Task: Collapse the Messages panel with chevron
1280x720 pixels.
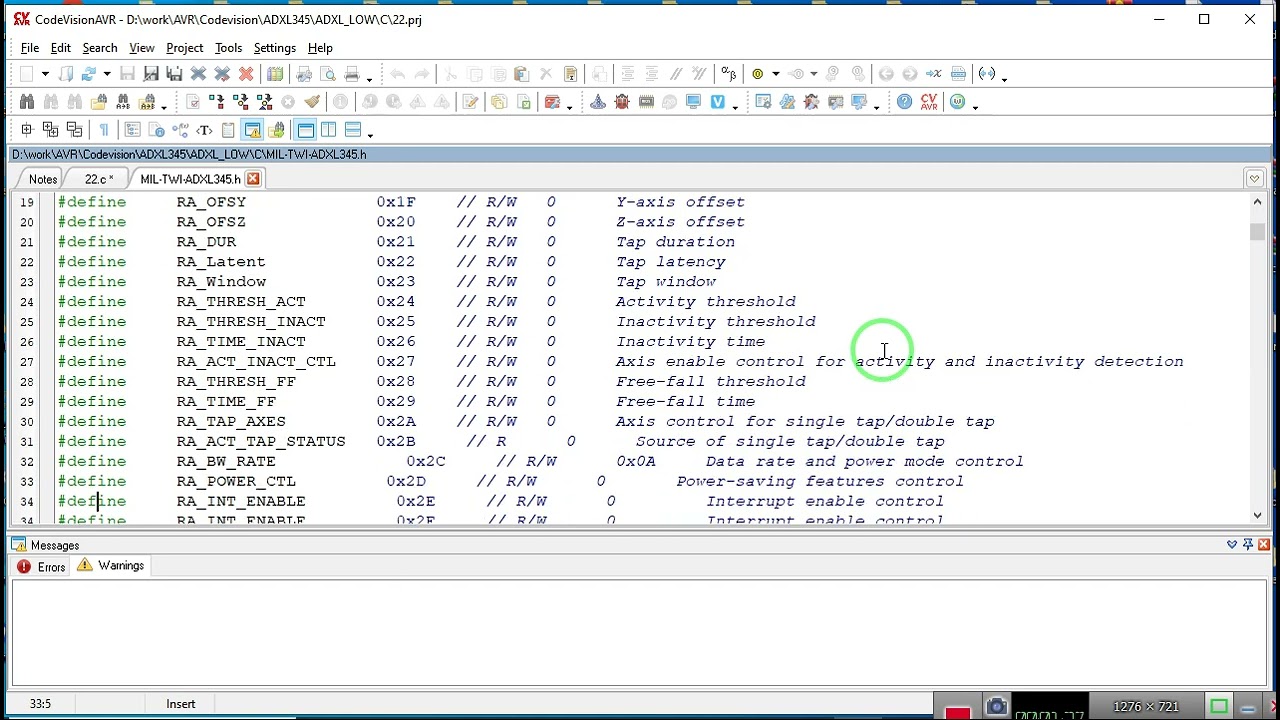Action: click(x=1232, y=544)
